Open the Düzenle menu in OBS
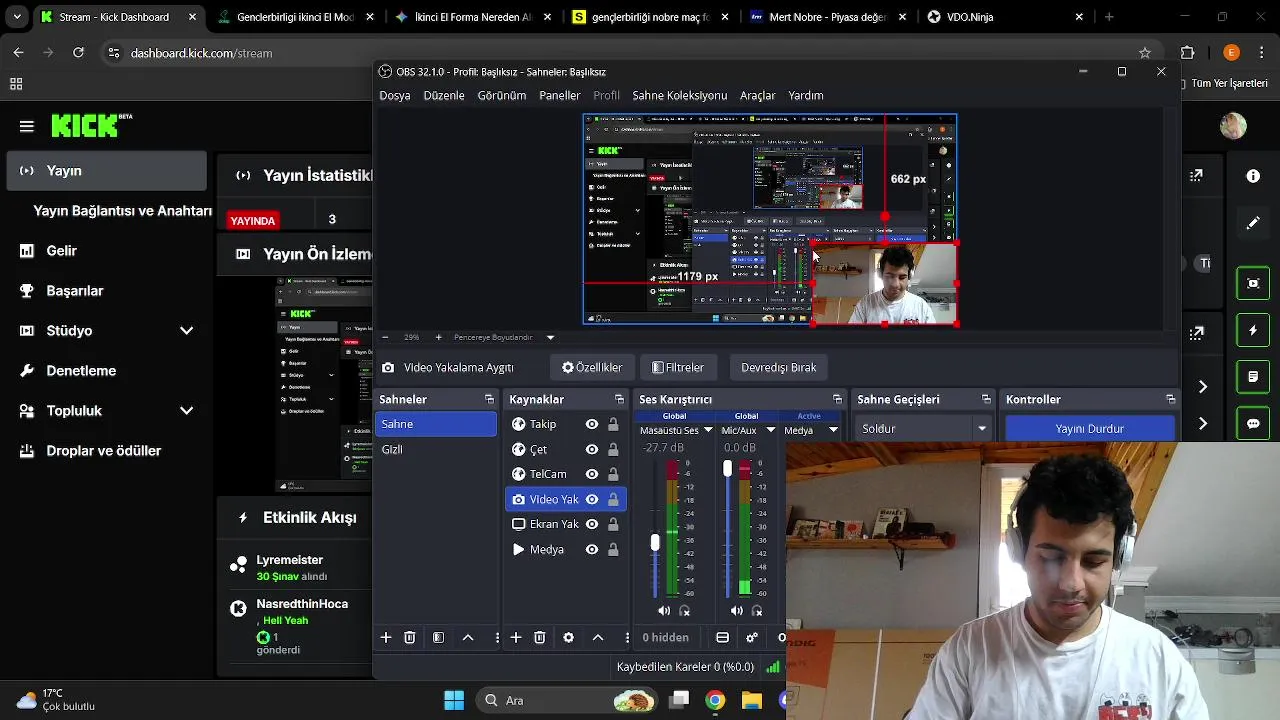Screen dimensions: 1280x720 click(x=444, y=95)
